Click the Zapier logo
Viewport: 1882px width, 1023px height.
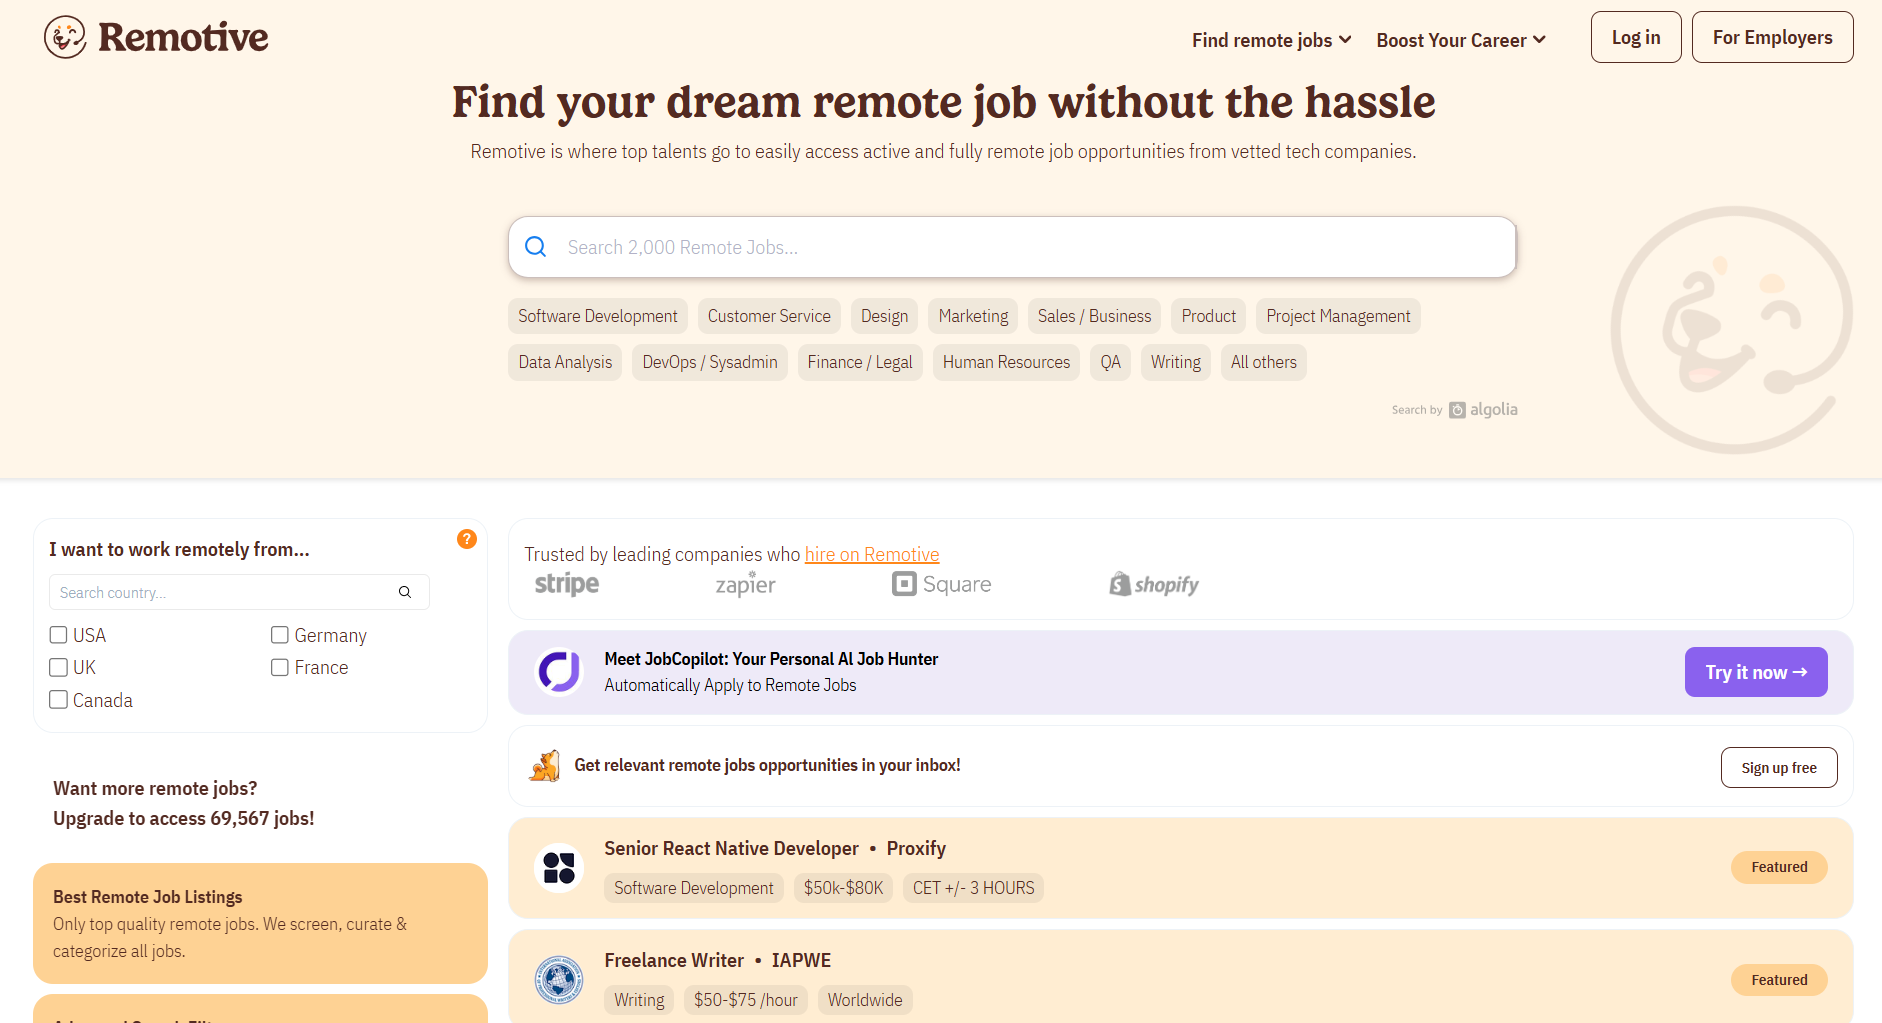(745, 584)
